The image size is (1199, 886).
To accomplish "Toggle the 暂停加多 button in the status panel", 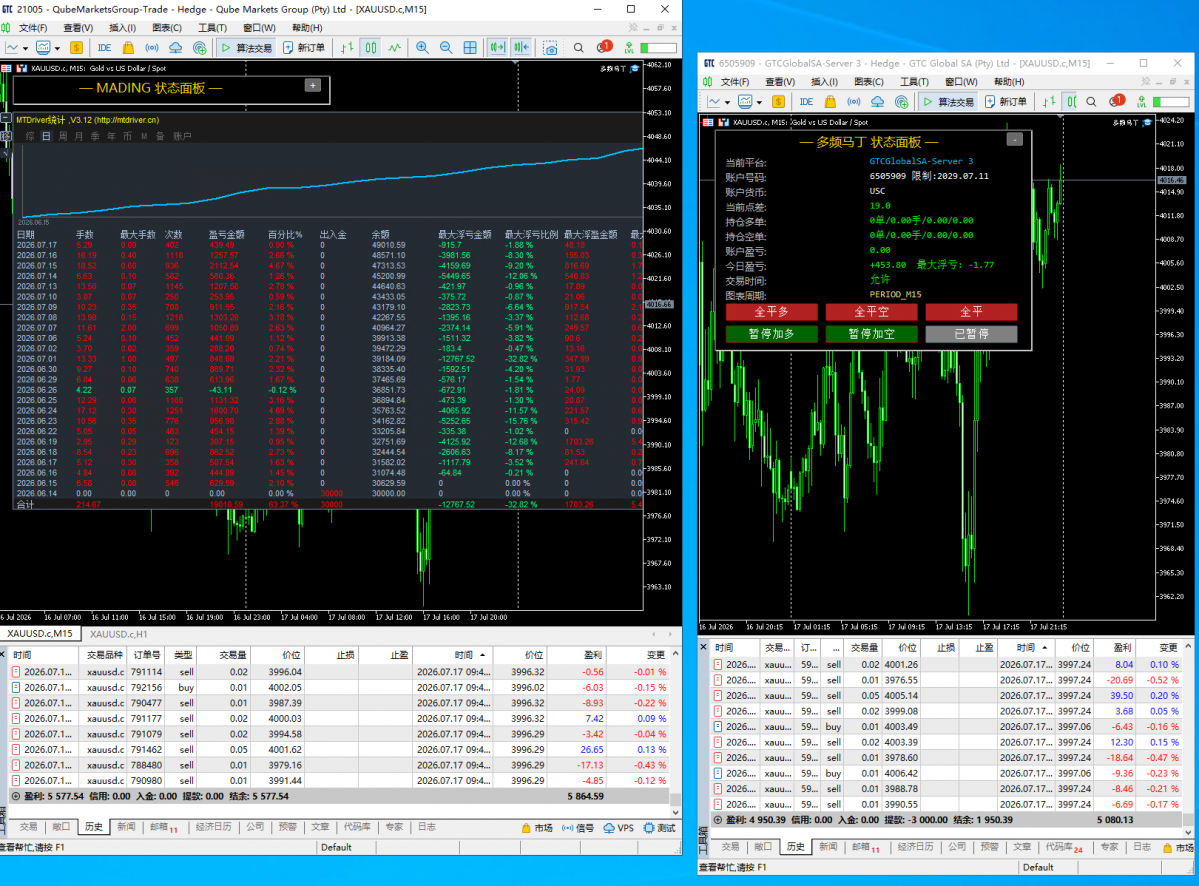I will pos(772,334).
